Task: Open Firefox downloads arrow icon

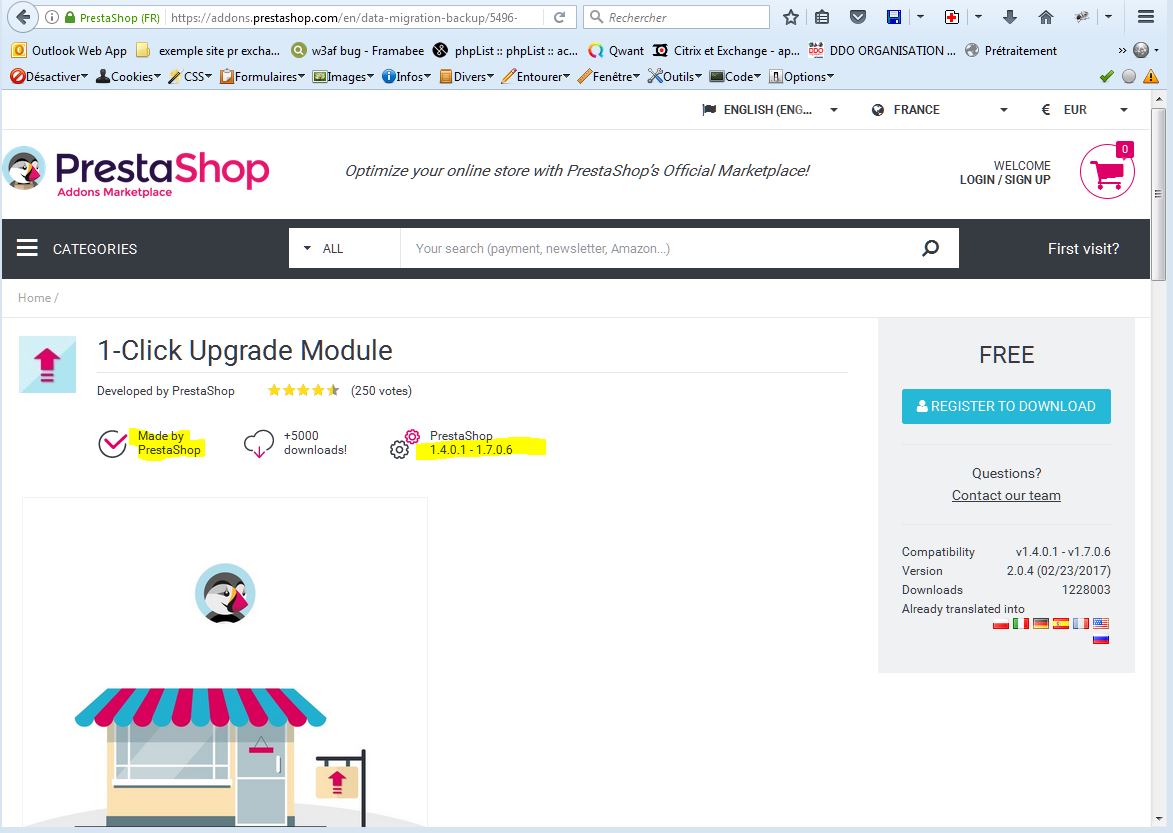Action: point(1010,17)
